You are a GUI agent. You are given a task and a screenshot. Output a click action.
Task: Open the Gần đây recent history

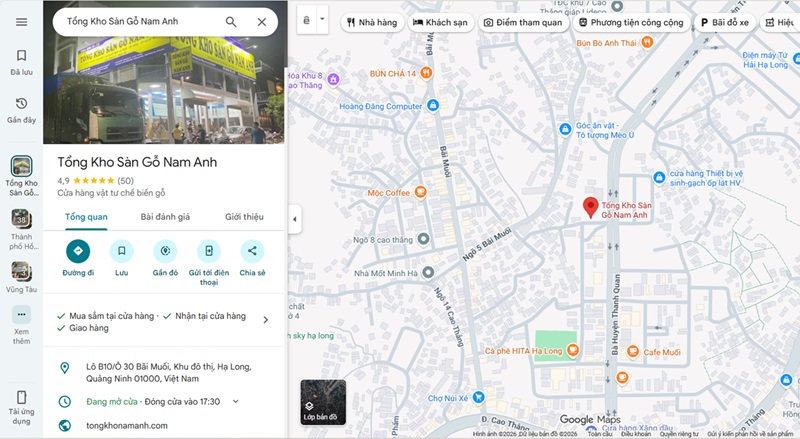tap(21, 110)
